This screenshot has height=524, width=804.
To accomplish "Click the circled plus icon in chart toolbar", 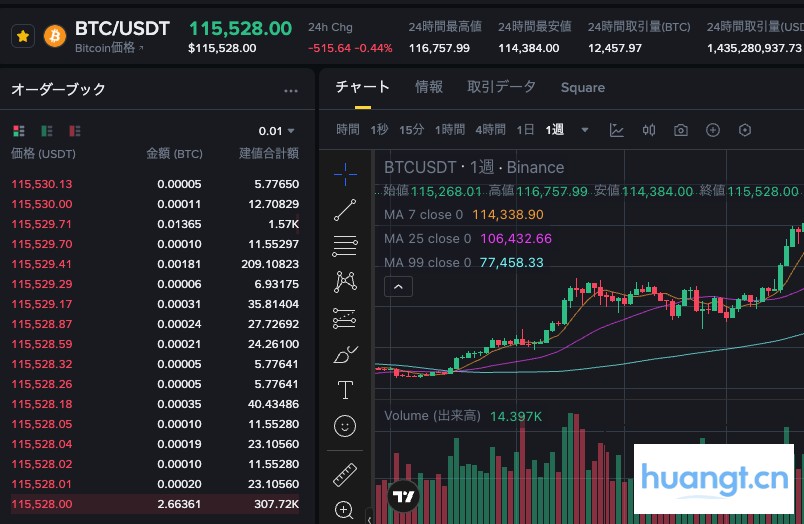I will [x=713, y=130].
